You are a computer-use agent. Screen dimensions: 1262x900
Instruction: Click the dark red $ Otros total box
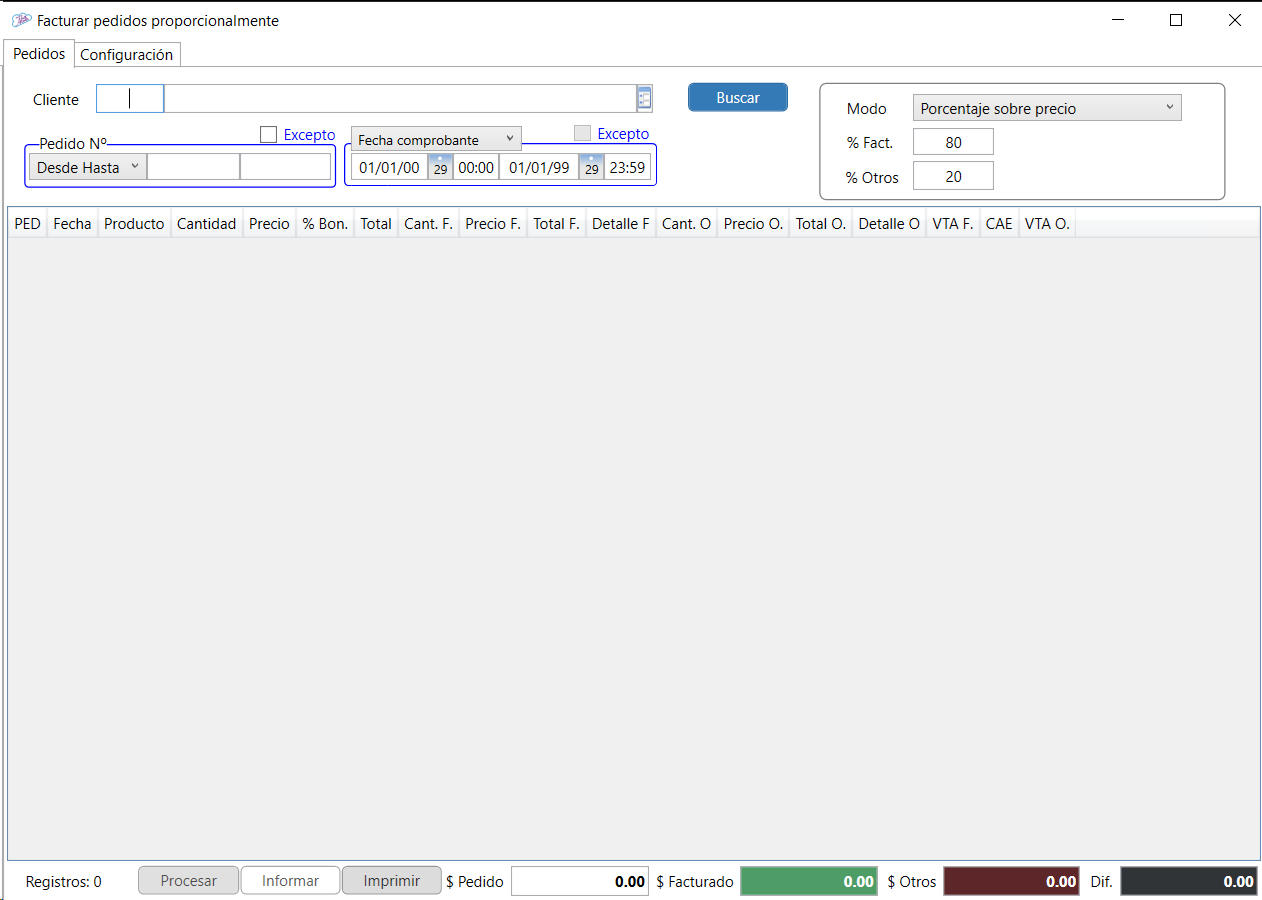[1012, 881]
